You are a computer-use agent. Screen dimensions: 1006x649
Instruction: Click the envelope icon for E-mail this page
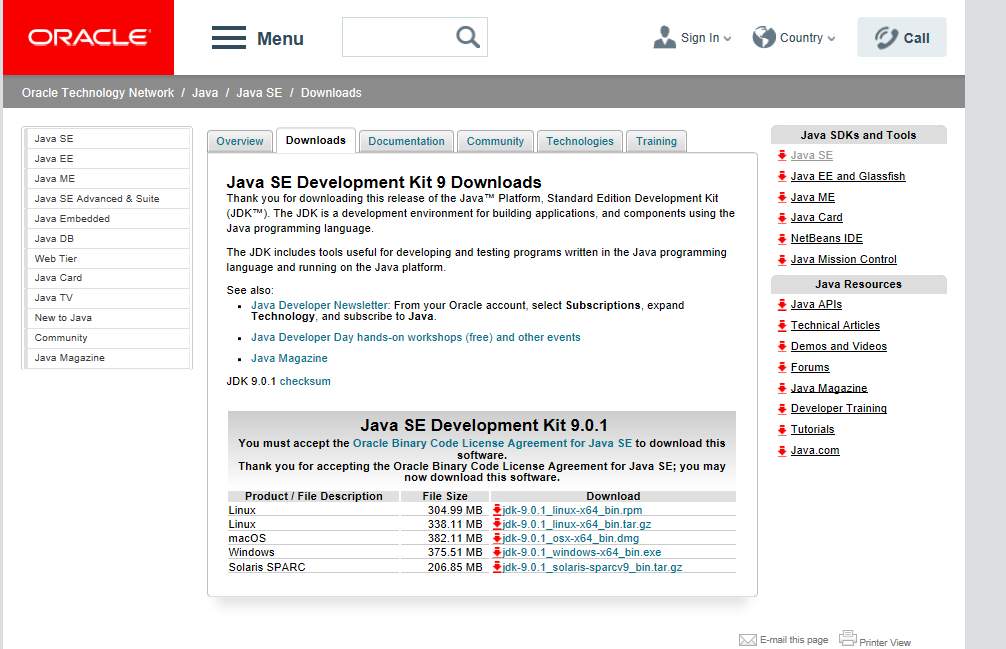(x=747, y=640)
